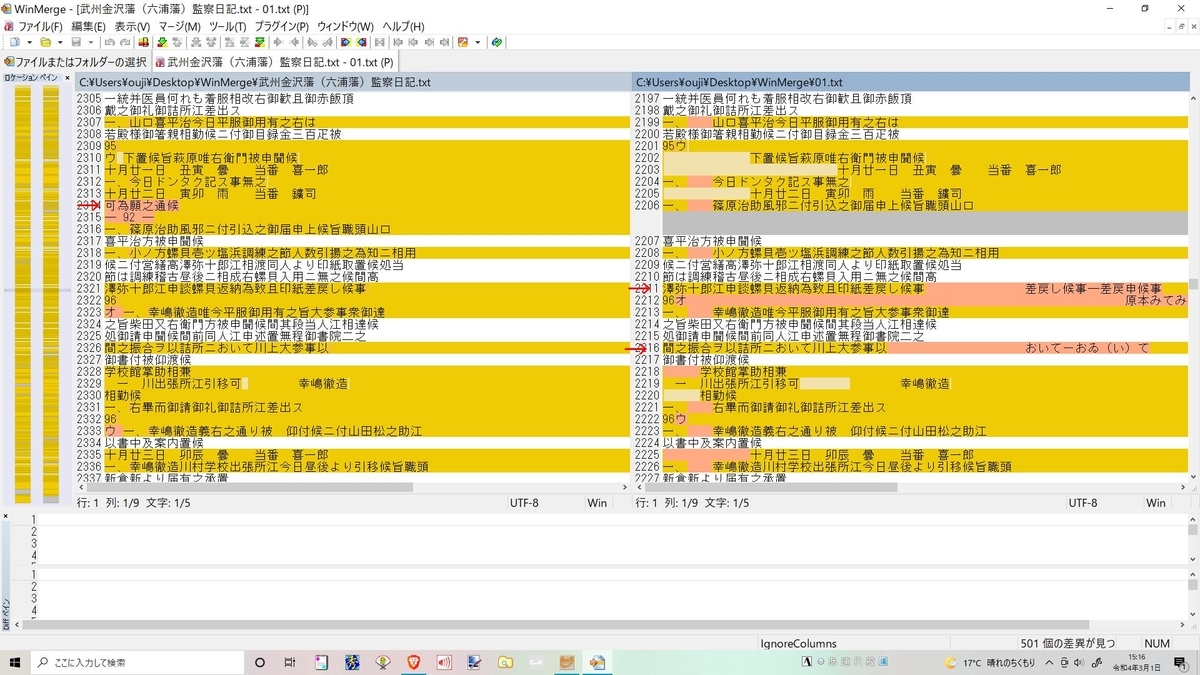Click the Redo toolbar icon

coord(123,41)
